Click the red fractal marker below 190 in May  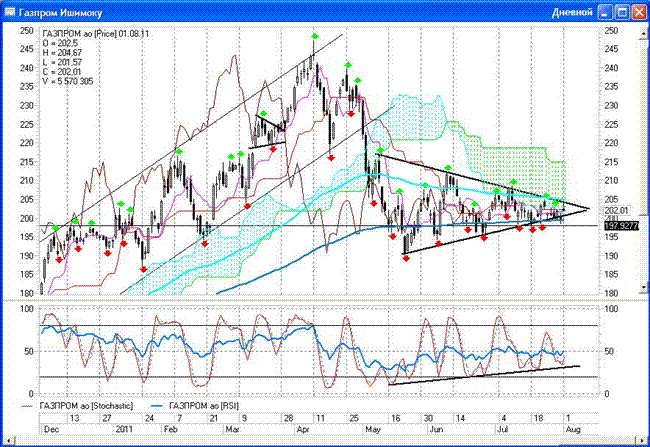pos(406,258)
